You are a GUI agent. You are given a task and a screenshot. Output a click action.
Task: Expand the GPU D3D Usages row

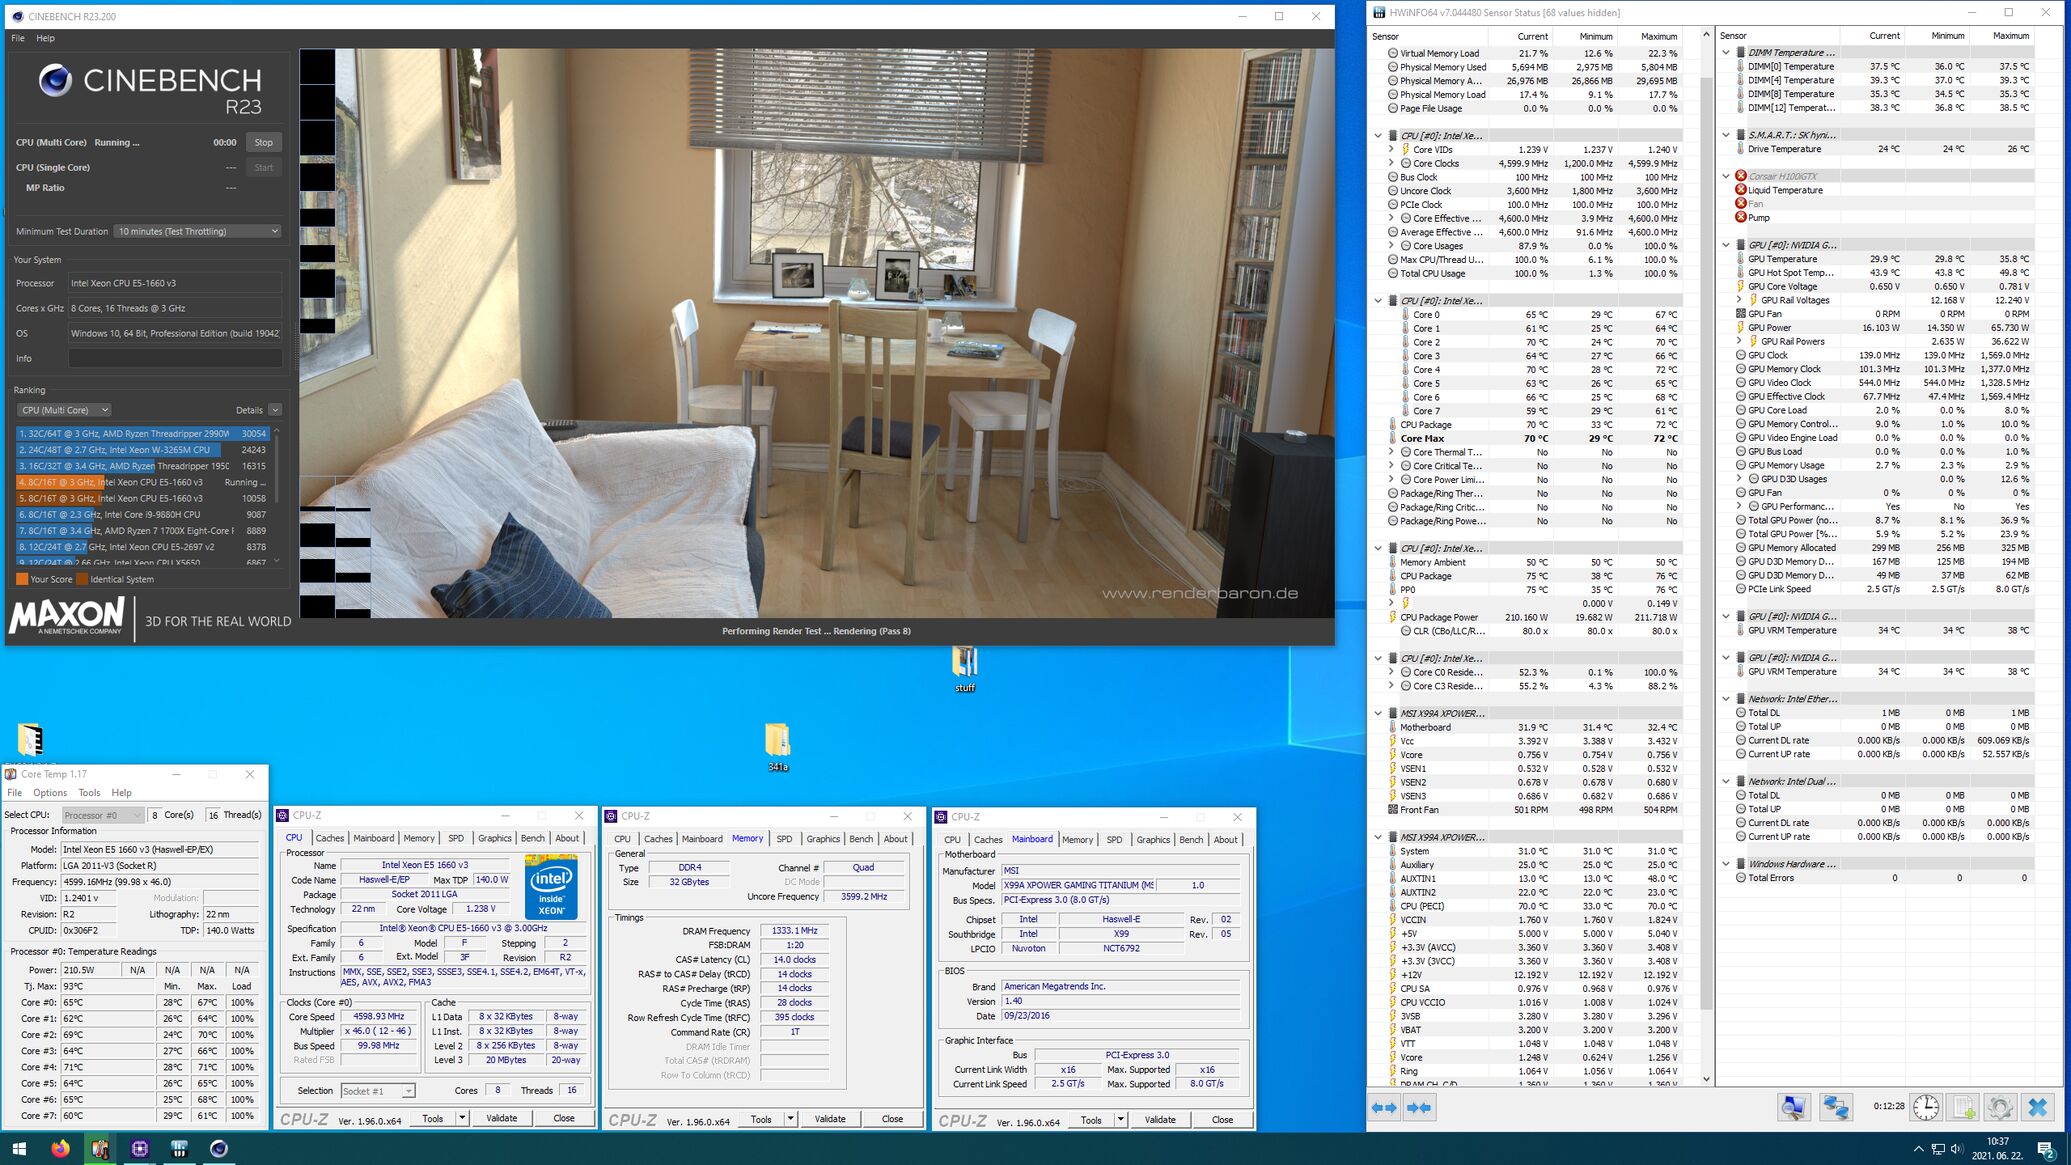[1739, 479]
